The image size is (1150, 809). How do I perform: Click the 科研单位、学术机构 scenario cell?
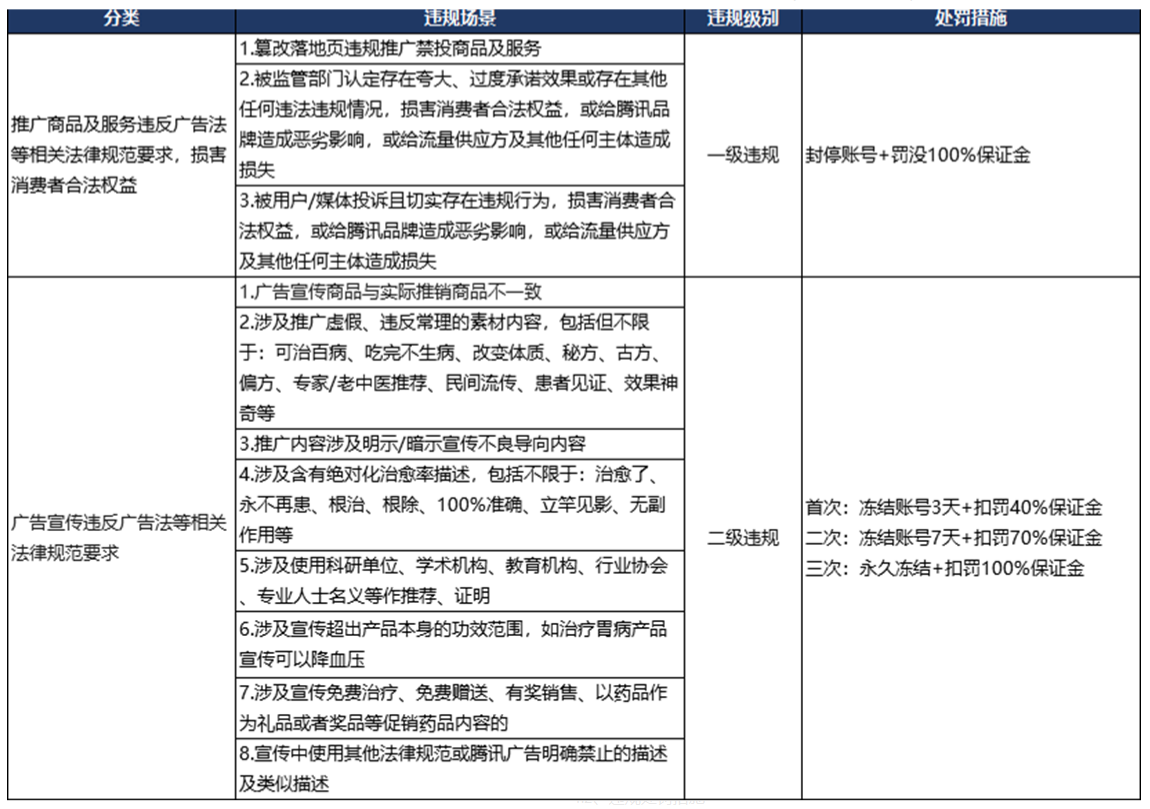[460, 580]
